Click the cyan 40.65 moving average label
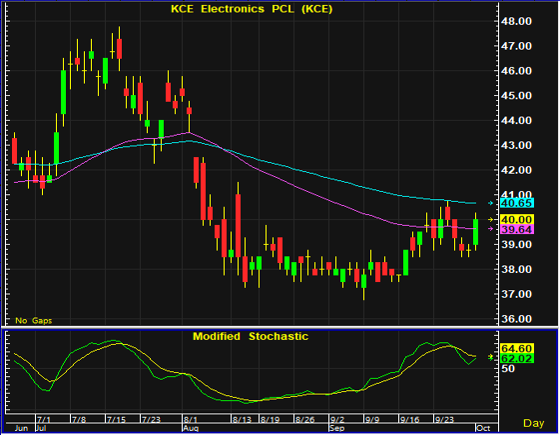The image size is (560, 435). coord(517,203)
